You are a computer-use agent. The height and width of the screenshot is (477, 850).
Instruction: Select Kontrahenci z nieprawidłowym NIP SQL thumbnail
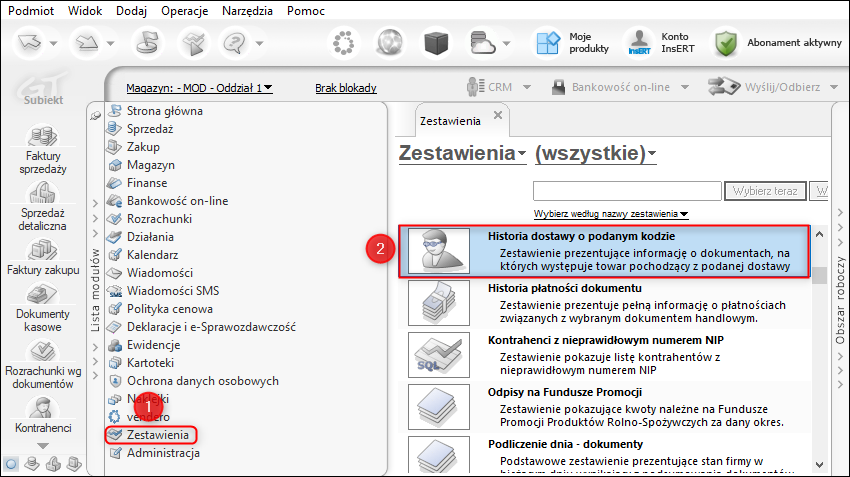click(x=439, y=354)
